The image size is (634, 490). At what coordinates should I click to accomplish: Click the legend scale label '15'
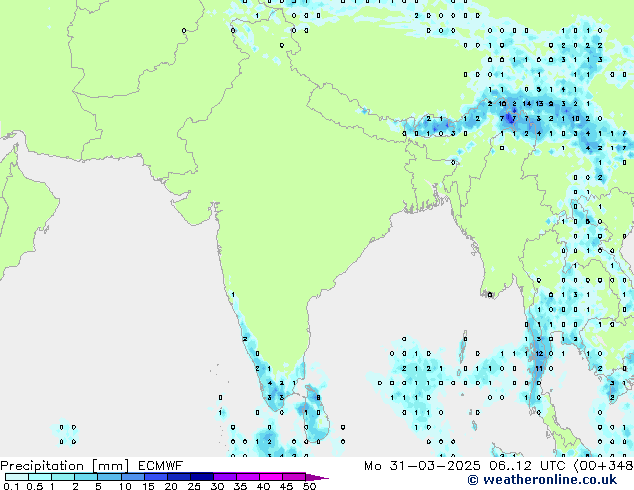(x=148, y=486)
